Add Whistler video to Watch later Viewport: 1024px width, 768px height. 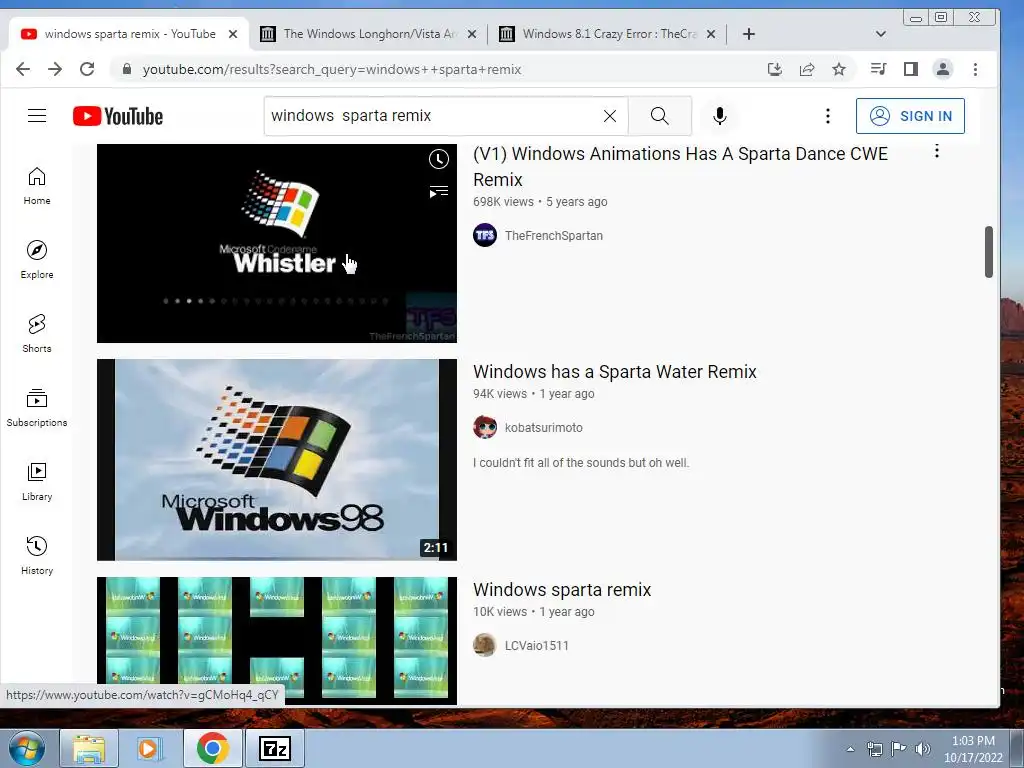click(439, 159)
